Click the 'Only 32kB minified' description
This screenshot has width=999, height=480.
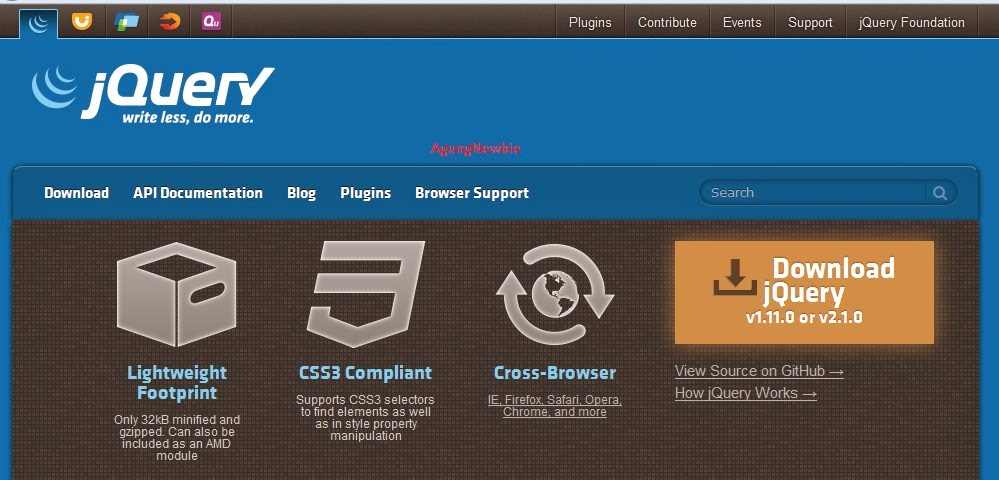coord(176,438)
